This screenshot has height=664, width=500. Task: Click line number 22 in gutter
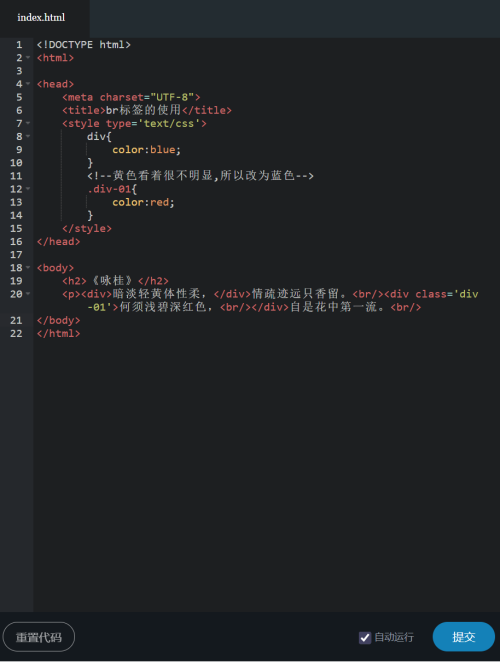[16, 333]
